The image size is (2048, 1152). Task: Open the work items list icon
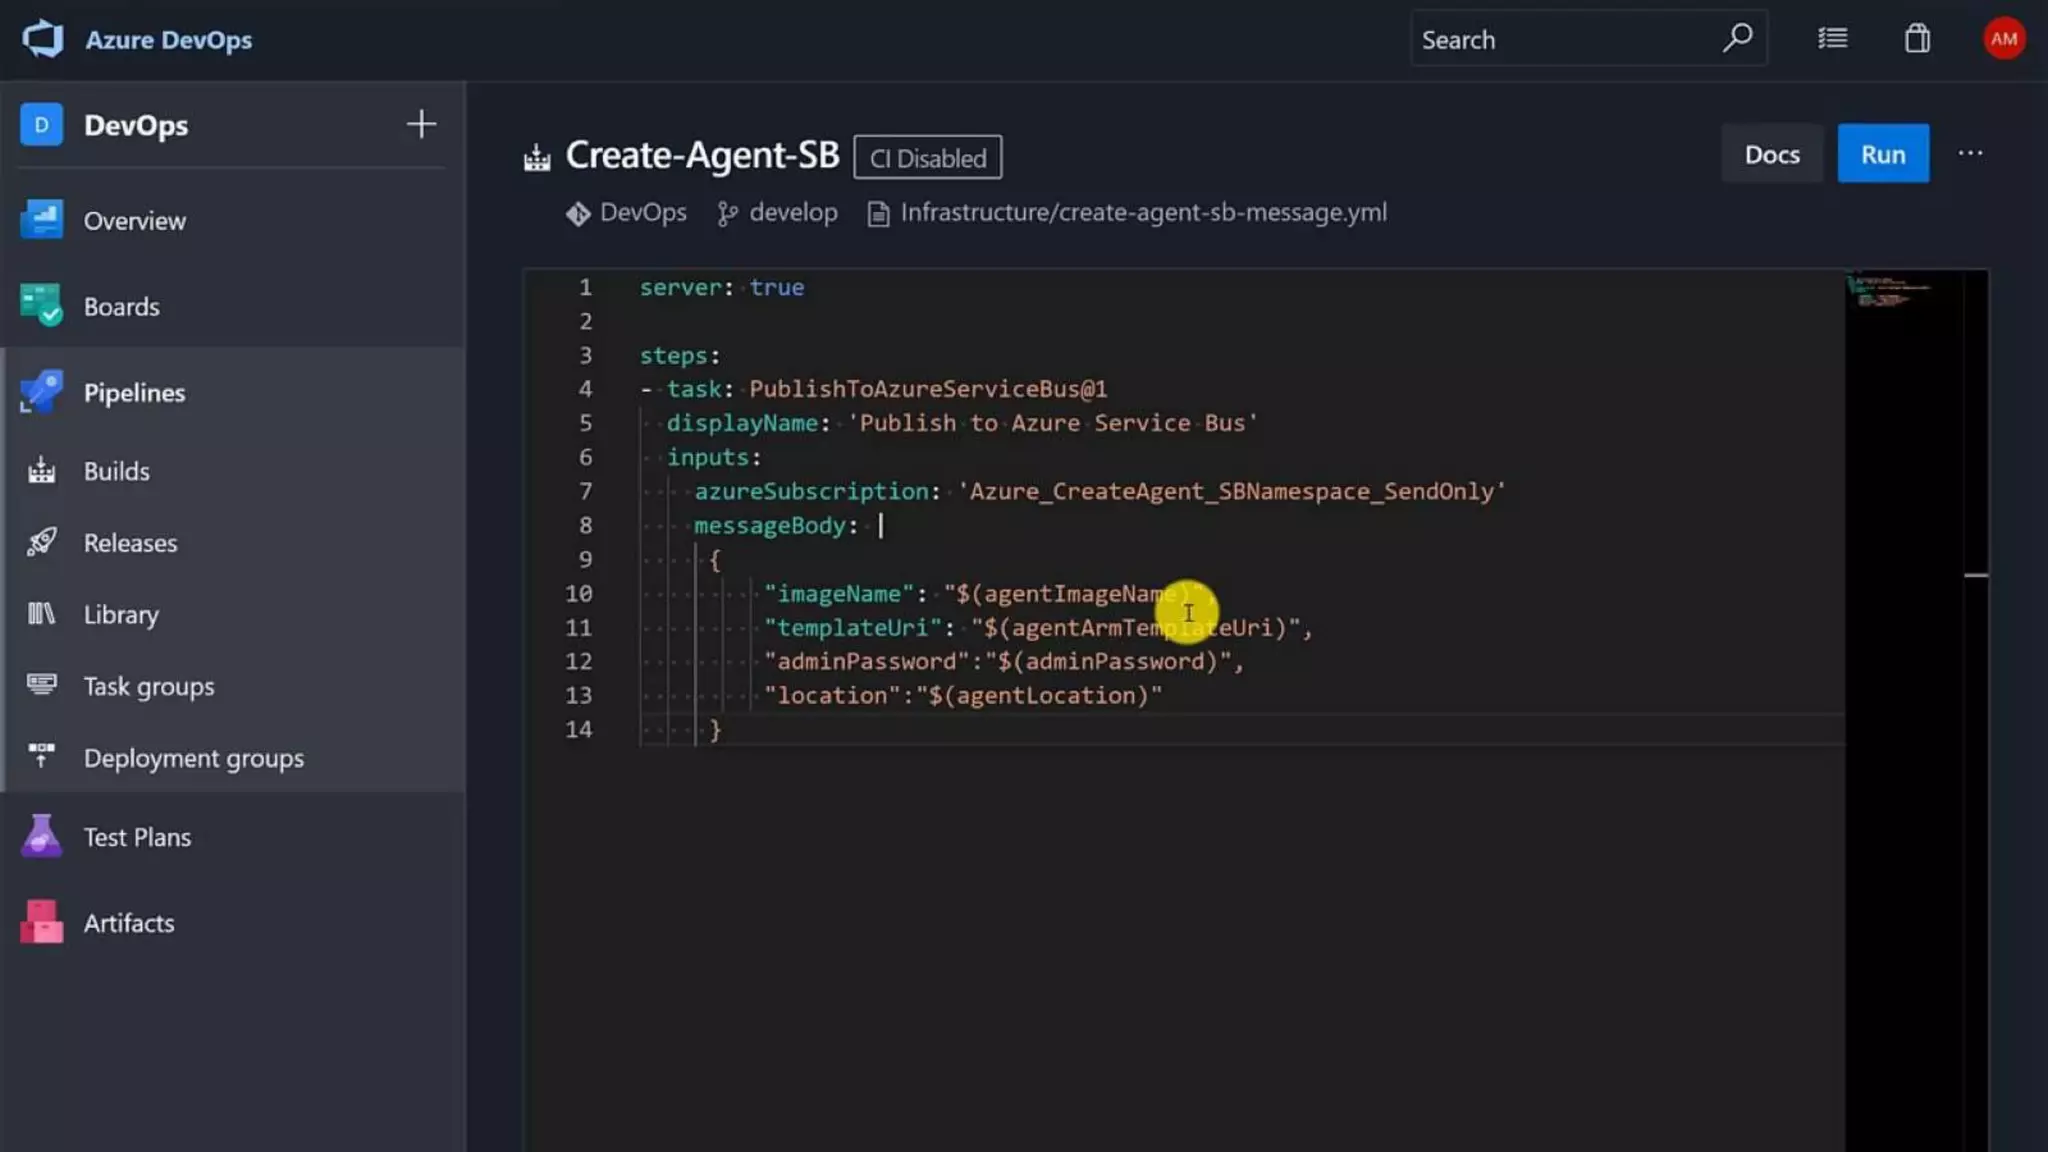pos(1832,39)
